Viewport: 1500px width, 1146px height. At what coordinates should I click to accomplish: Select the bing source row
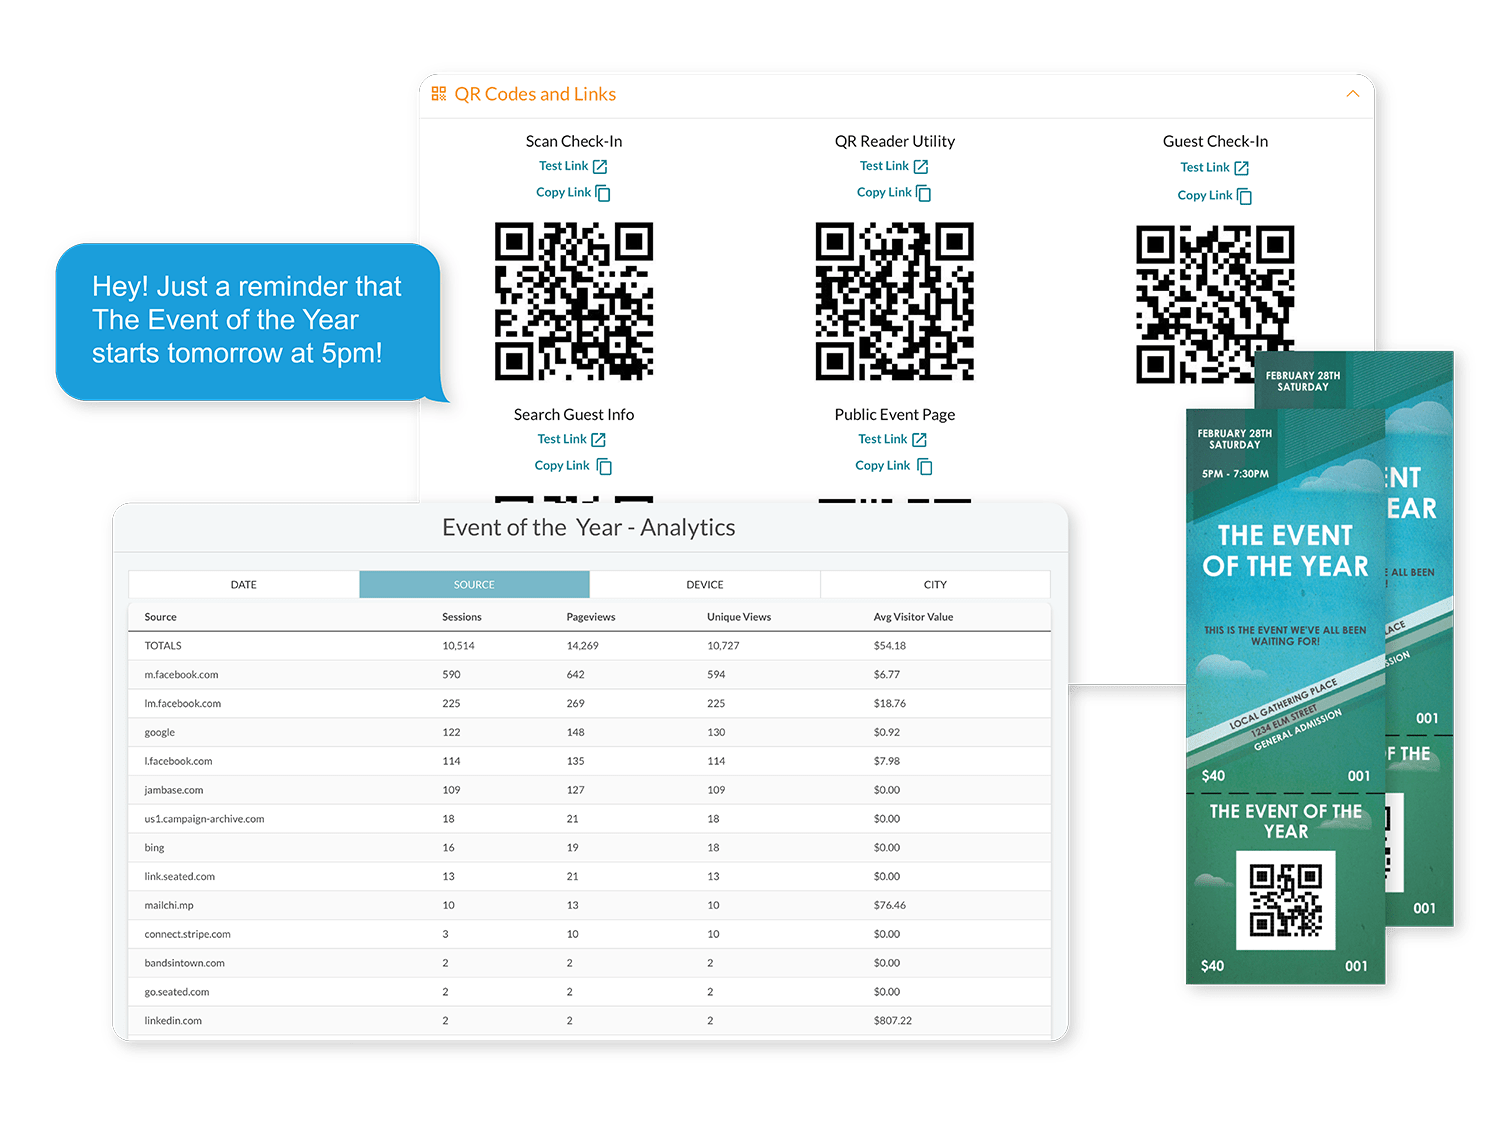tap(590, 848)
